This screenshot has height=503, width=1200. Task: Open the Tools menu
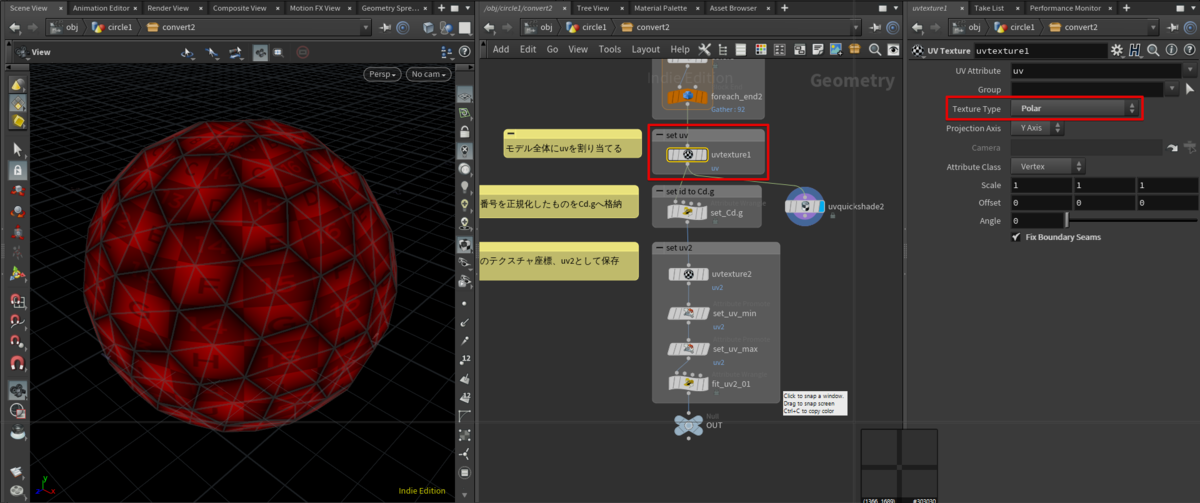[609, 49]
